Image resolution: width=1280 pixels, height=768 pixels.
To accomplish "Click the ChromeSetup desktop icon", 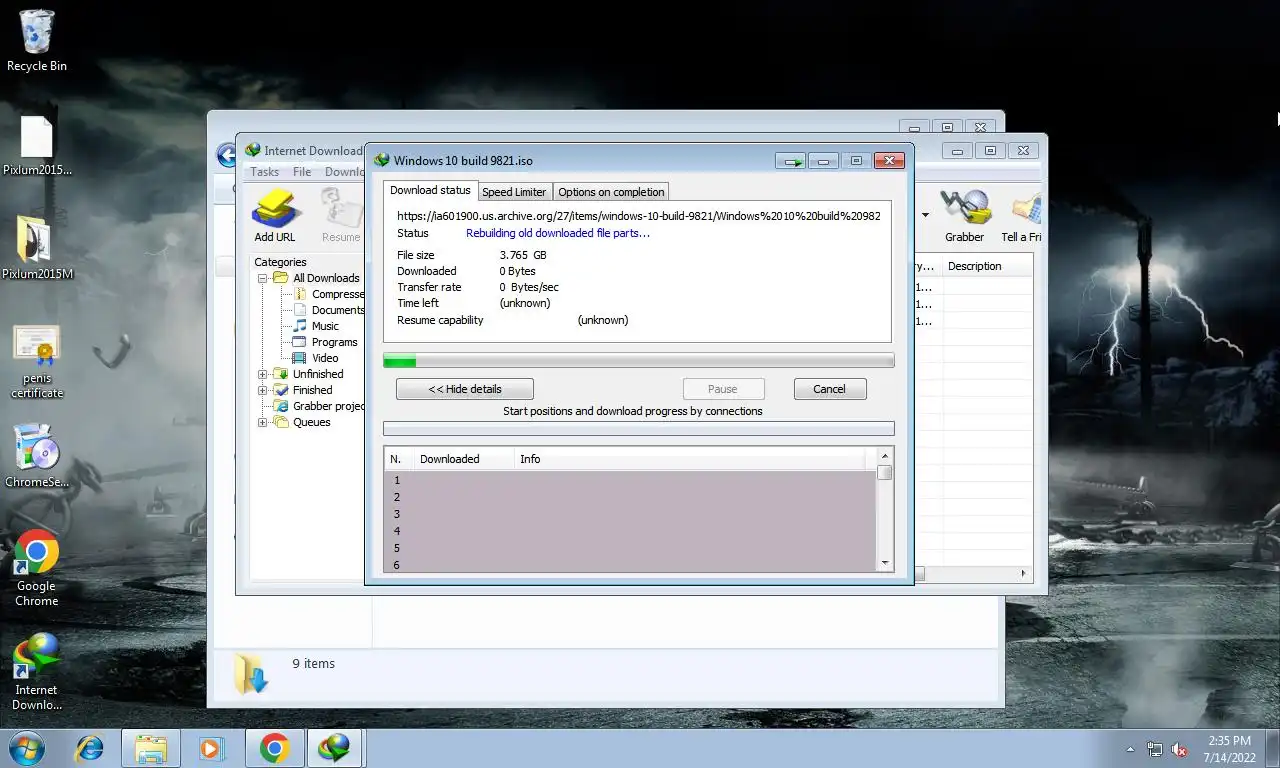I will point(37,456).
